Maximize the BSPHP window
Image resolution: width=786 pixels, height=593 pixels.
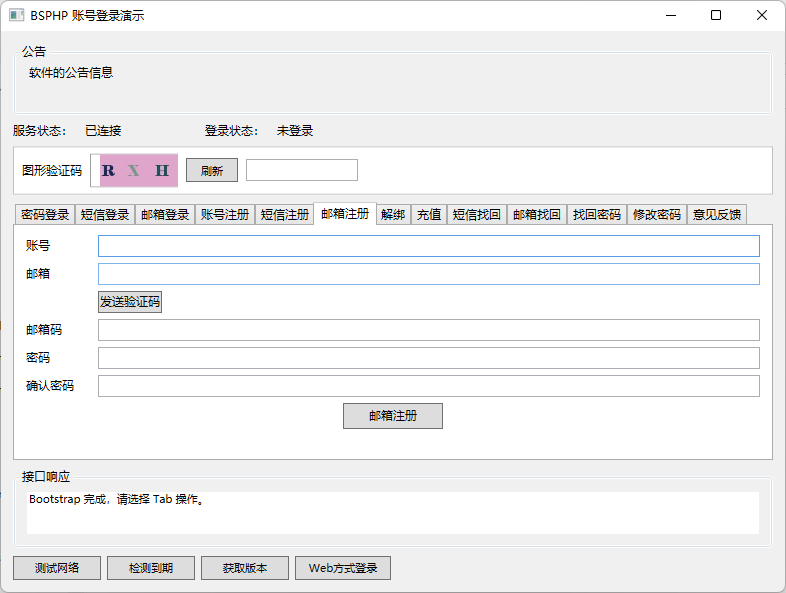716,16
